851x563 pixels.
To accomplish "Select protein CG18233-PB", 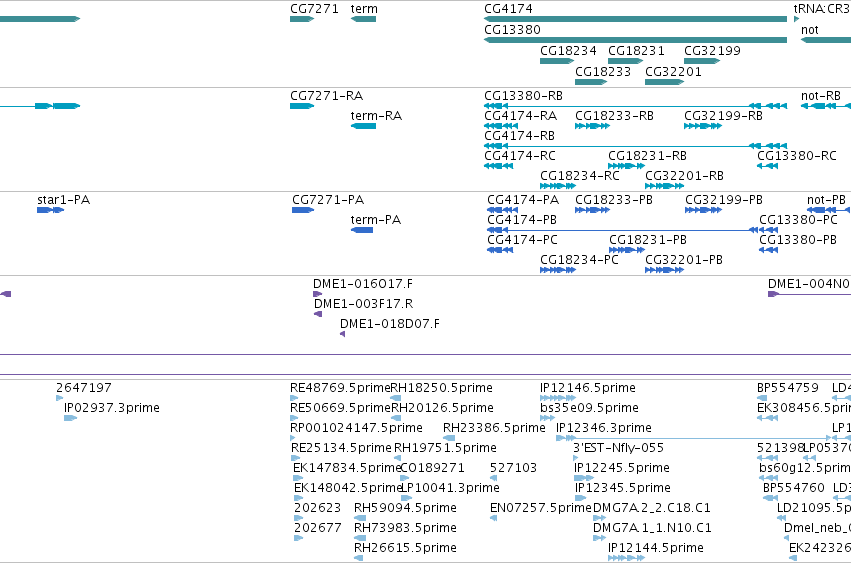I will click(592, 210).
